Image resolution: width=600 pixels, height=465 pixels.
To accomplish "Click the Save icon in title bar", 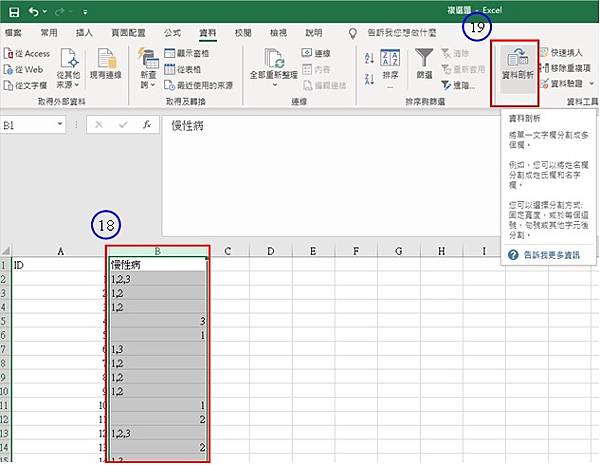I will (14, 12).
